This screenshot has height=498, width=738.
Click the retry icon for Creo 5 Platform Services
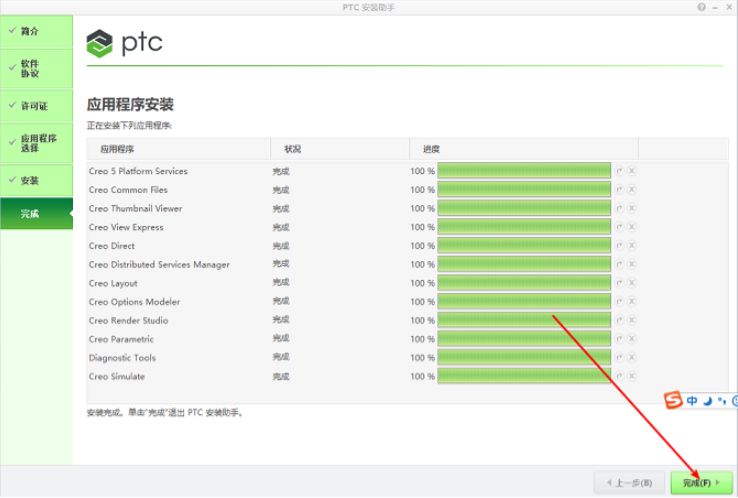pos(619,171)
